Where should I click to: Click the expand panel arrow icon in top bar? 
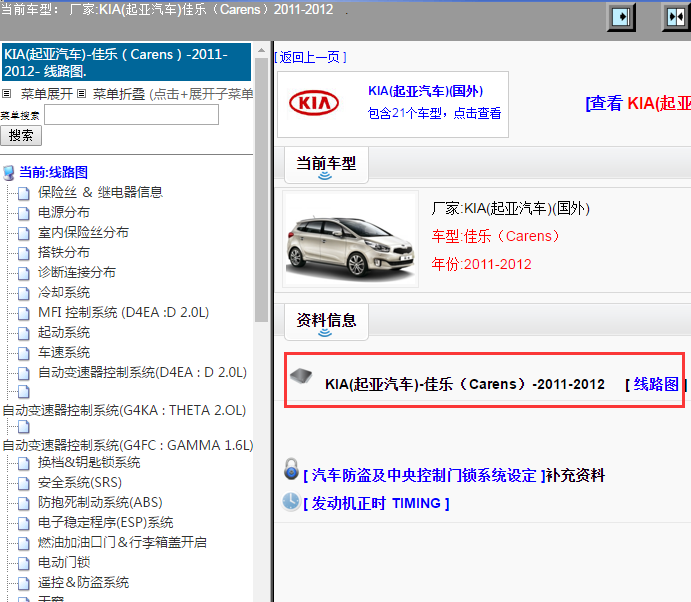621,17
